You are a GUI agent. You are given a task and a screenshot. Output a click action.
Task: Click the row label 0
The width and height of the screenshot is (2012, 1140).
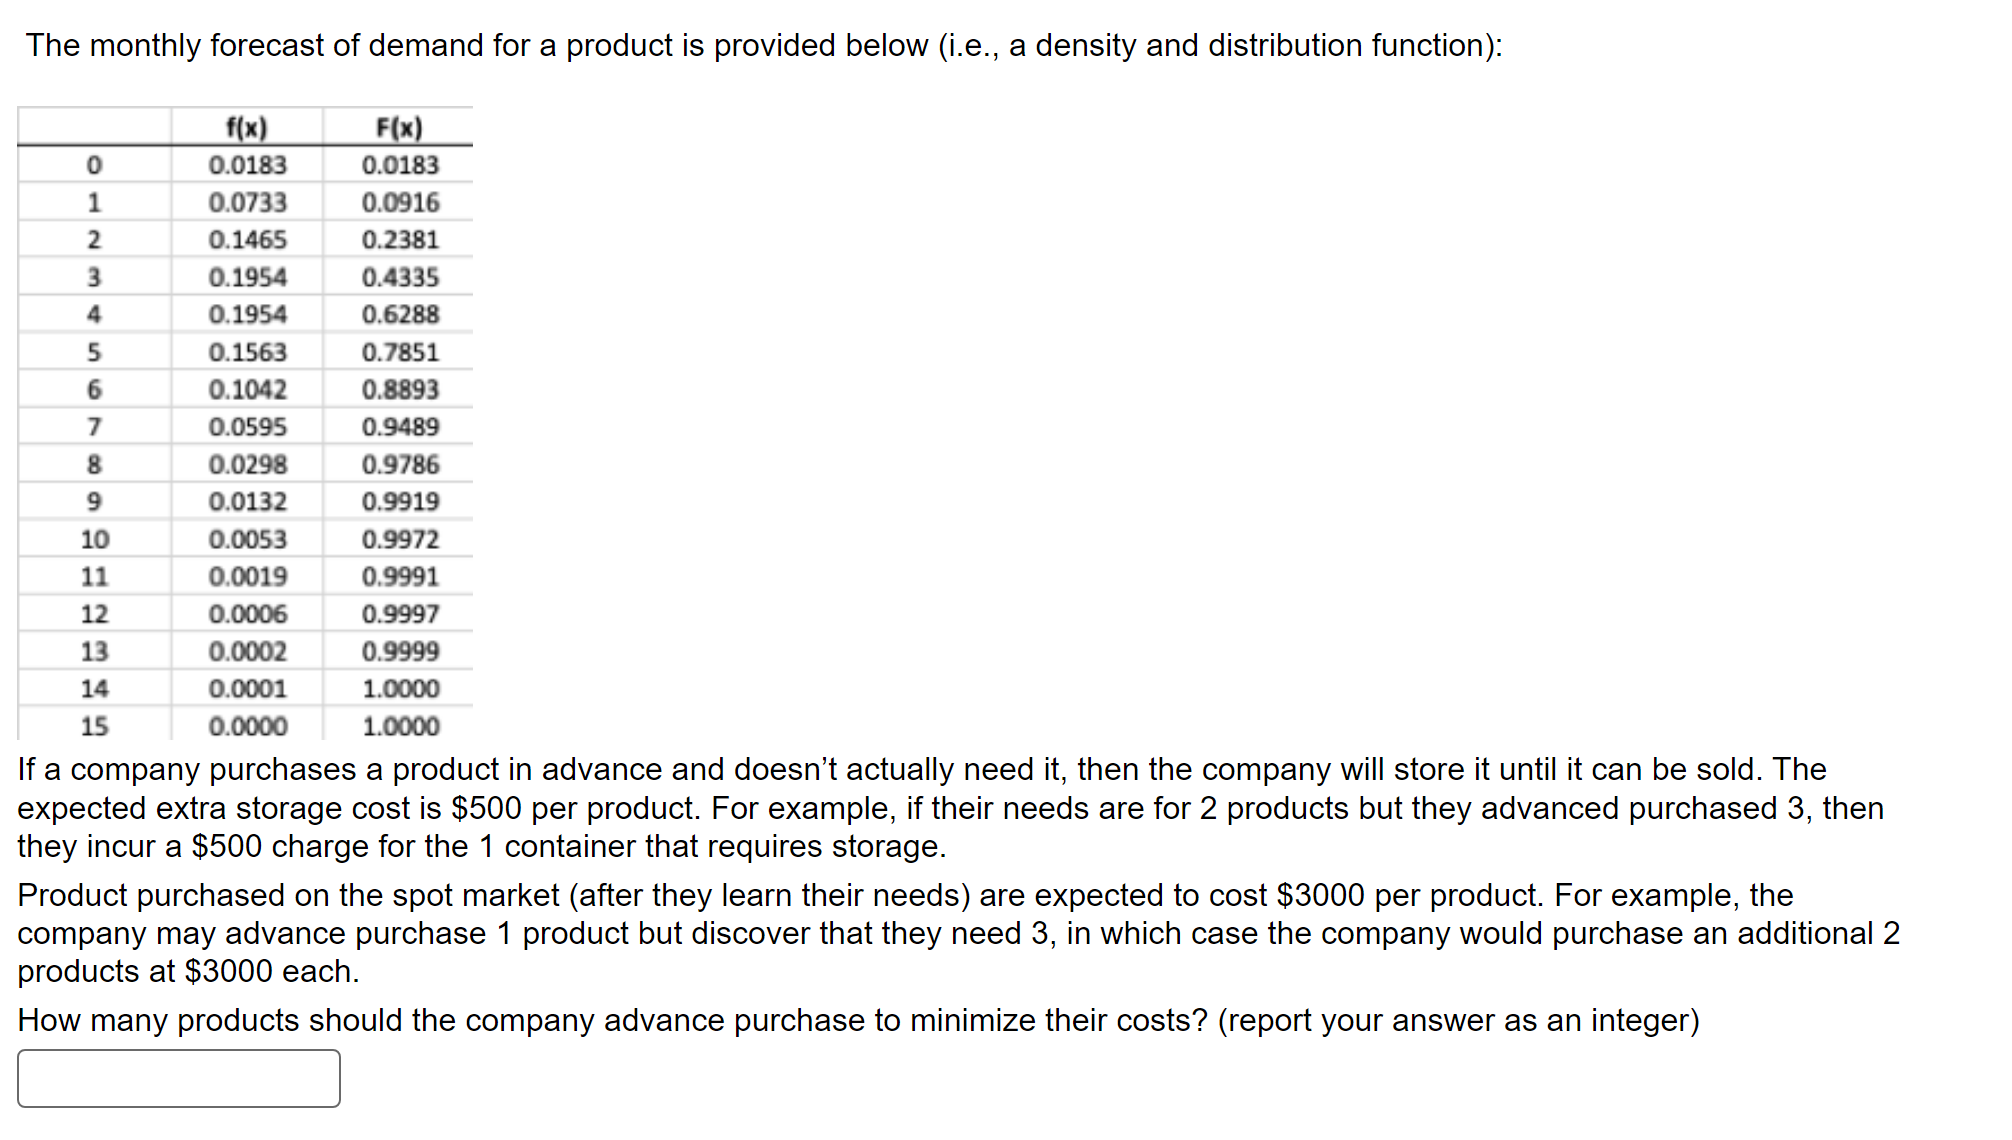point(94,165)
